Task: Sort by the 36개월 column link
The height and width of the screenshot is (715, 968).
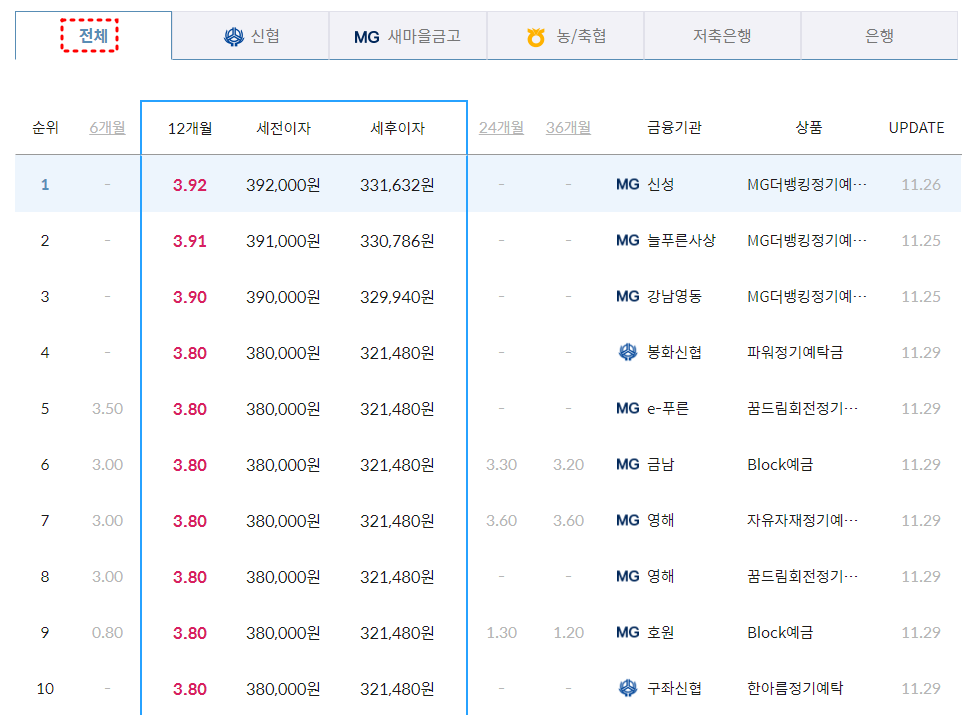Action: pyautogui.click(x=568, y=128)
